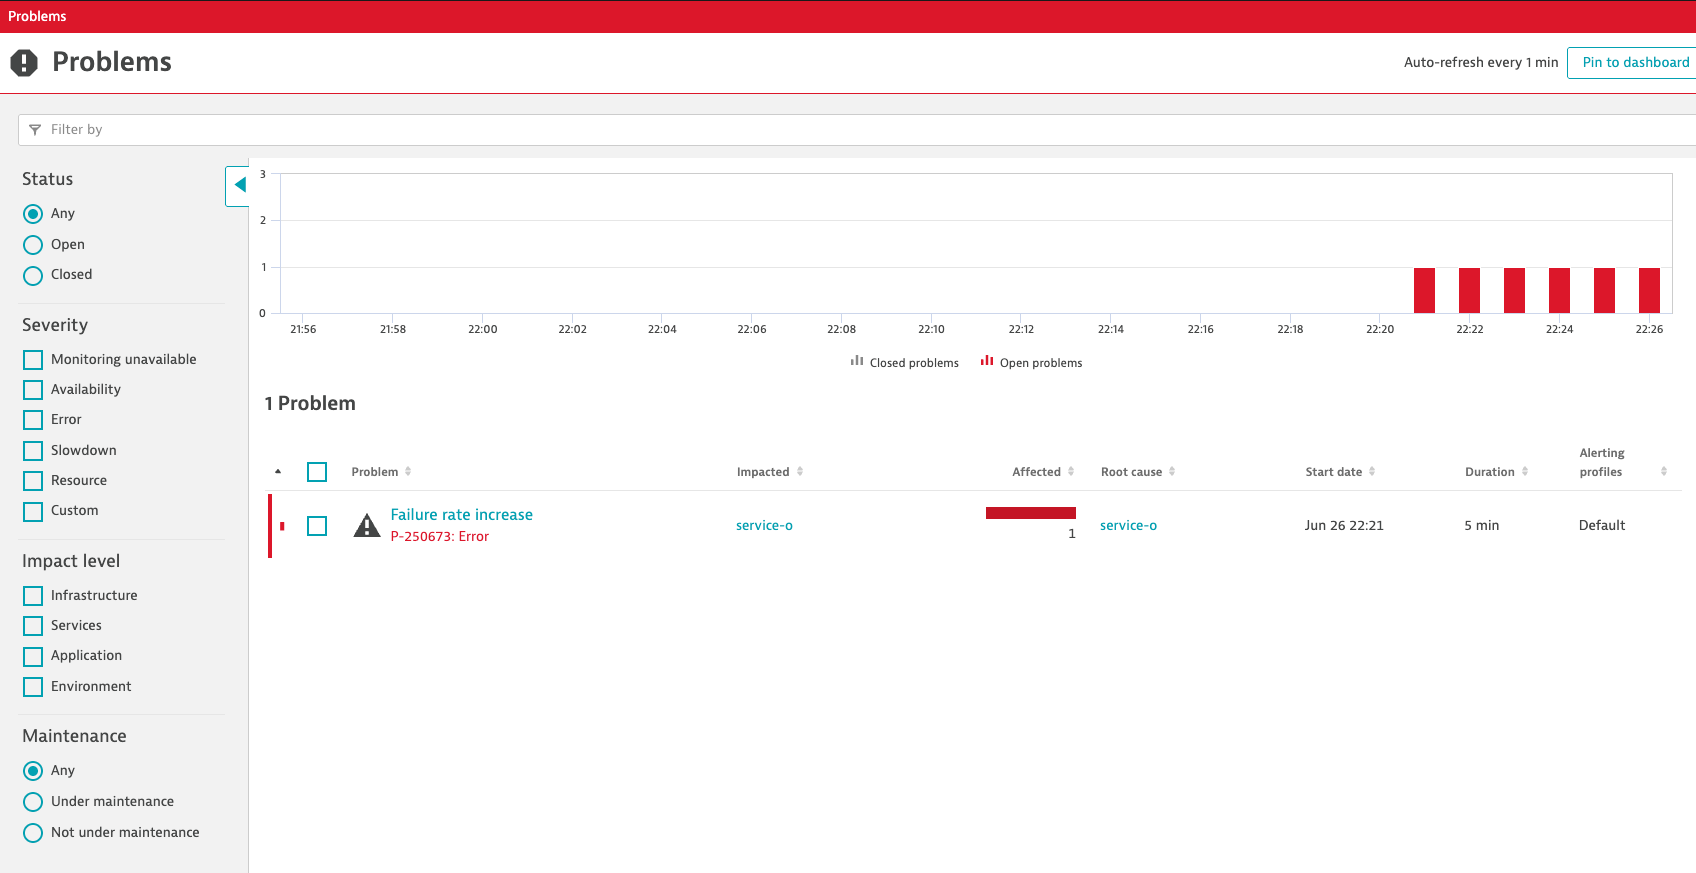
Task: Sort by Alerting profiles column arrows
Action: 1664,472
